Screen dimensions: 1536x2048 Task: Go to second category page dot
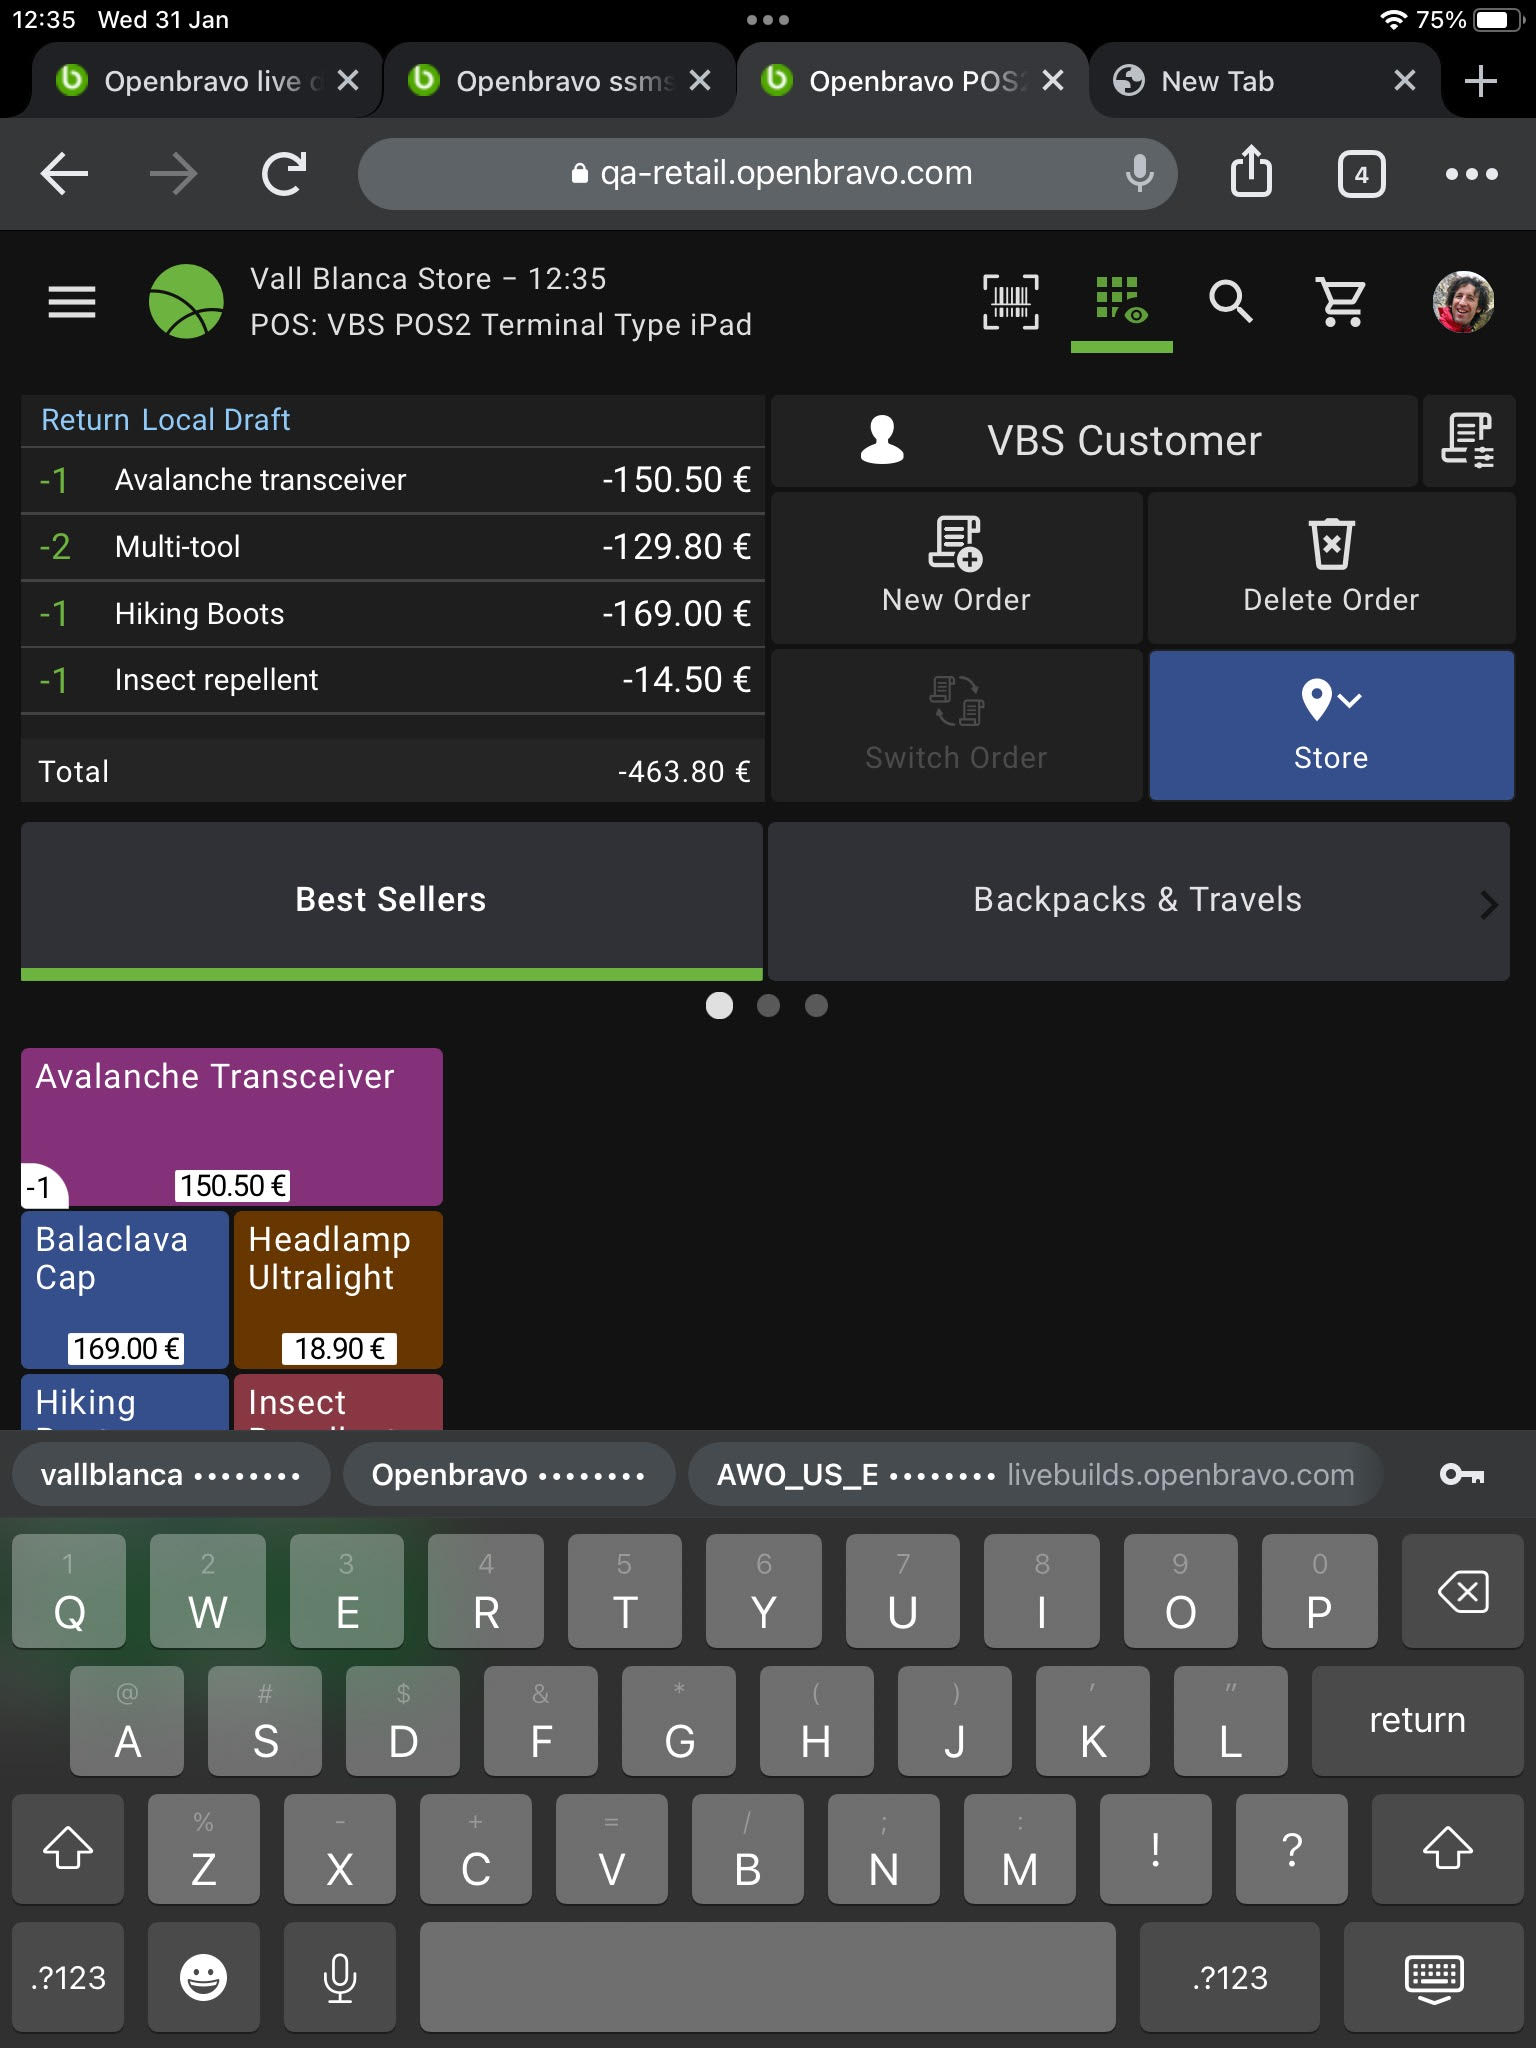768,1005
